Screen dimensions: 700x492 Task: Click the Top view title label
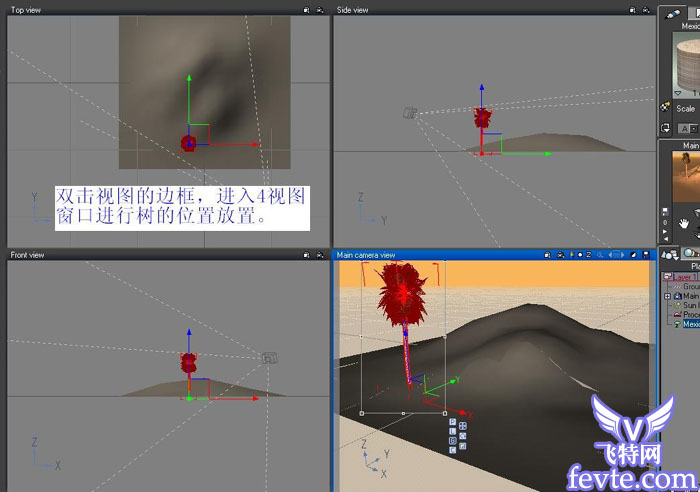[25, 10]
